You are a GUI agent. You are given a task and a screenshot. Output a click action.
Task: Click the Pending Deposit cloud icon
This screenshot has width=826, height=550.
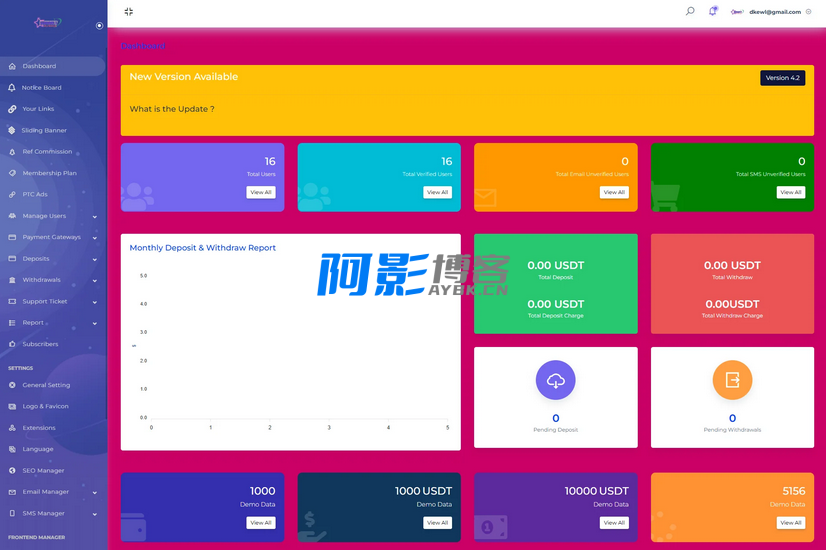tap(555, 380)
